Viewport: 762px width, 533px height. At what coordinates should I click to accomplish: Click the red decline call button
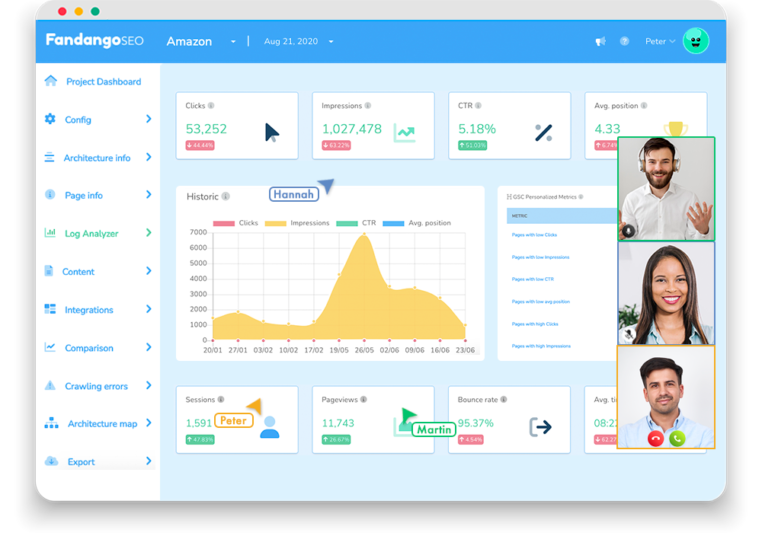point(656,438)
